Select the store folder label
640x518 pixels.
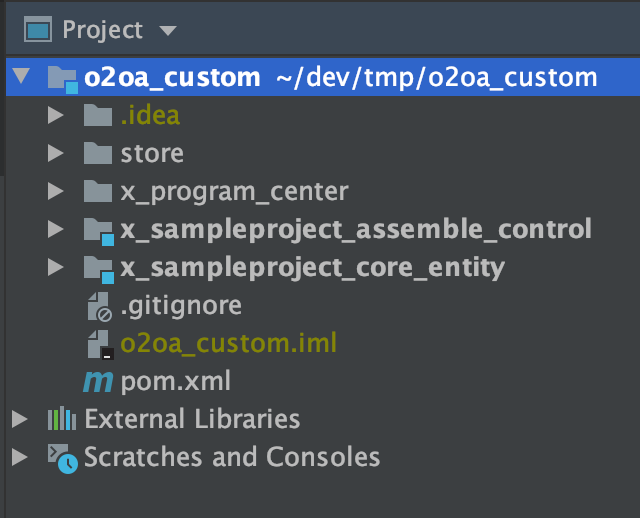[x=152, y=153]
